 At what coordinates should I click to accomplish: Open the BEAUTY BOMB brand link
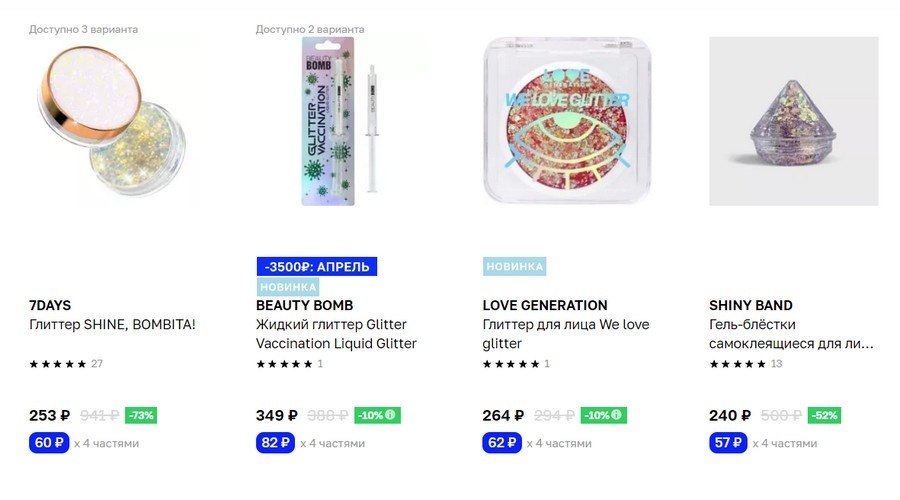coord(304,305)
